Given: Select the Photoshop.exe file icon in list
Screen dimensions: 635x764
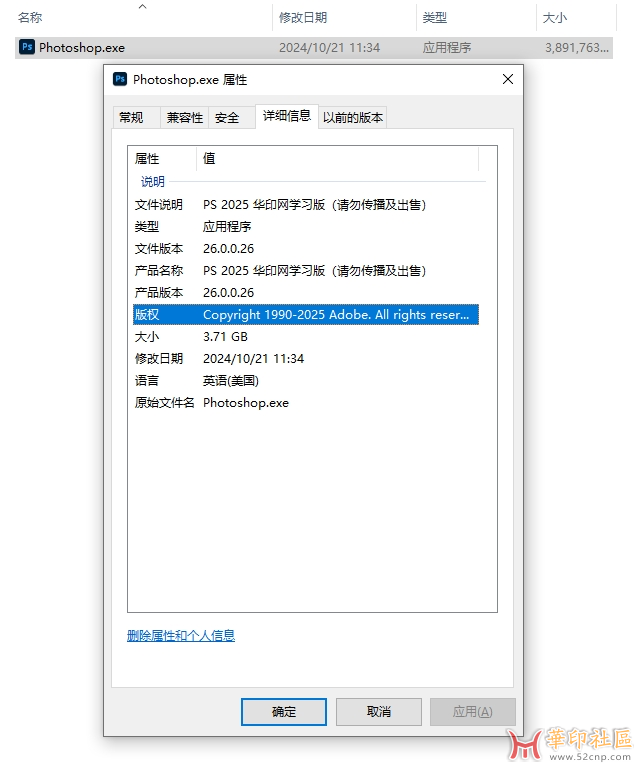Looking at the screenshot, I should pyautogui.click(x=27, y=47).
